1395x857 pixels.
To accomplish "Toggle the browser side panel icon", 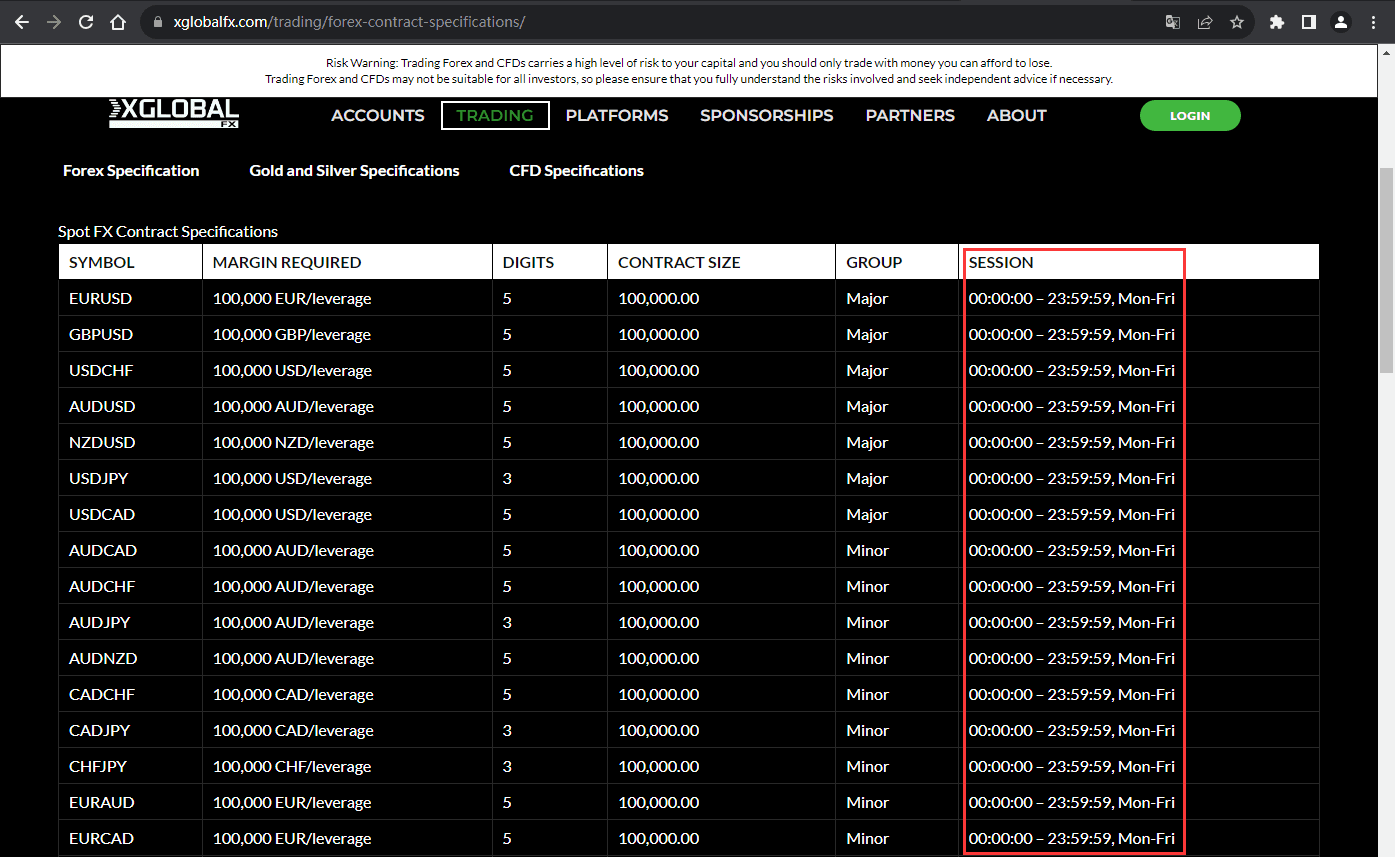I will click(1309, 22).
